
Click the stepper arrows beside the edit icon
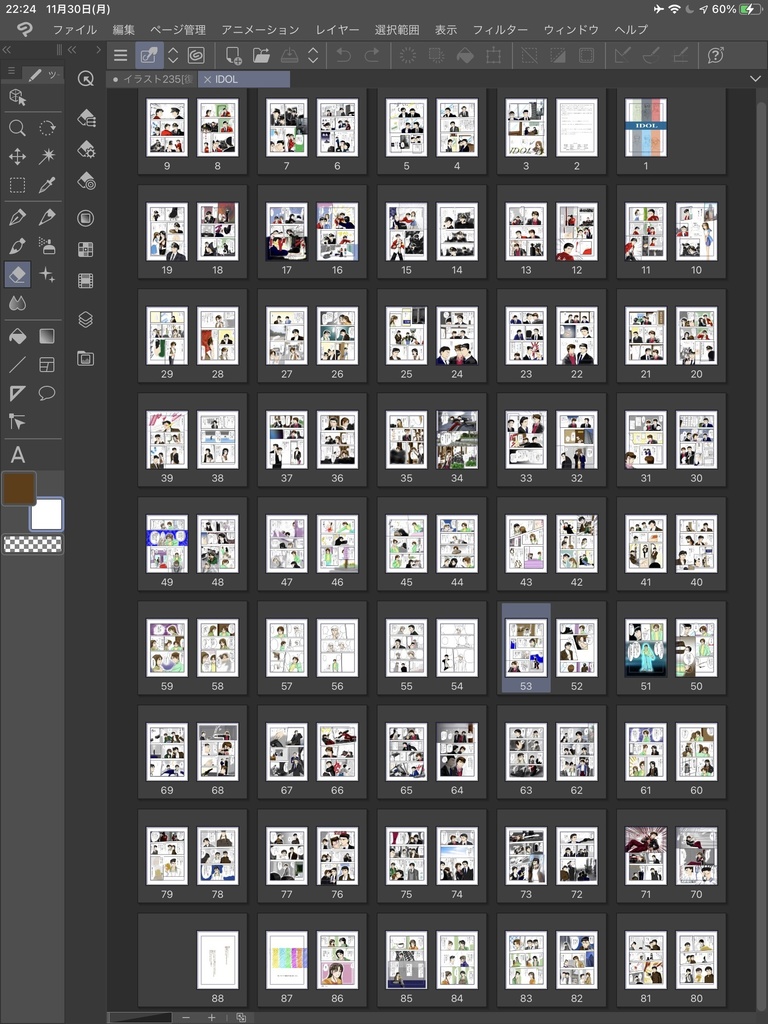coord(173,56)
